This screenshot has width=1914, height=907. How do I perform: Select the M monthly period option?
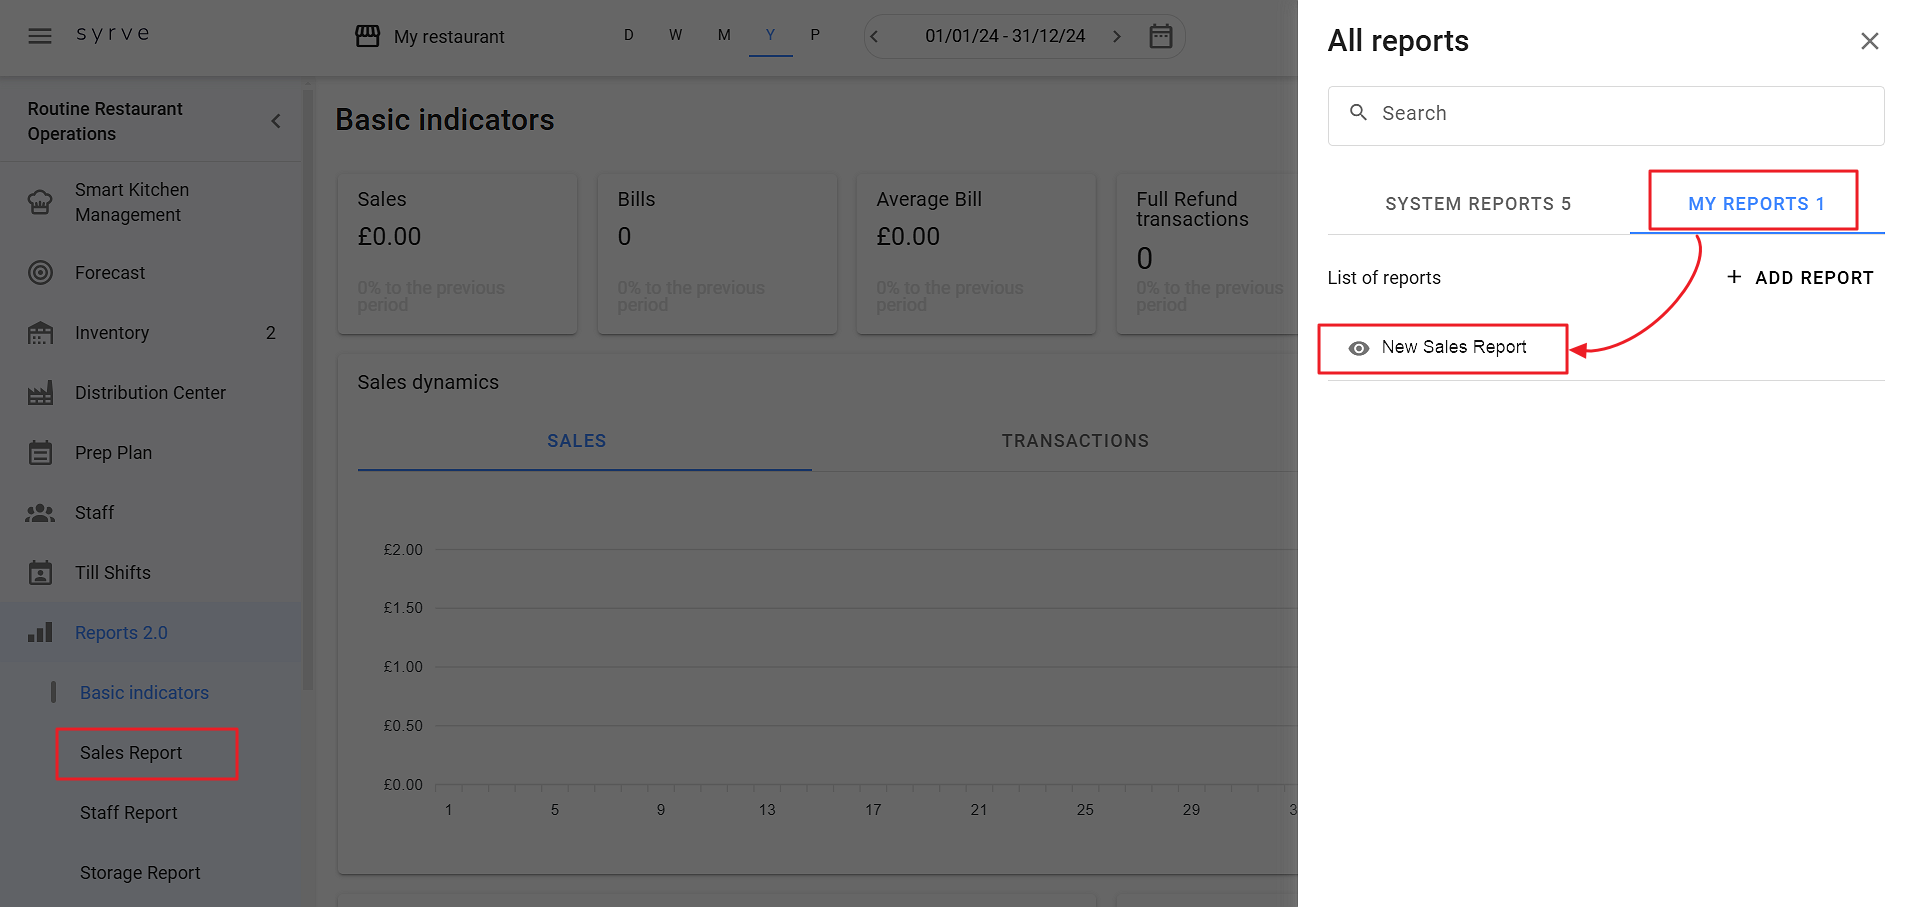724,35
